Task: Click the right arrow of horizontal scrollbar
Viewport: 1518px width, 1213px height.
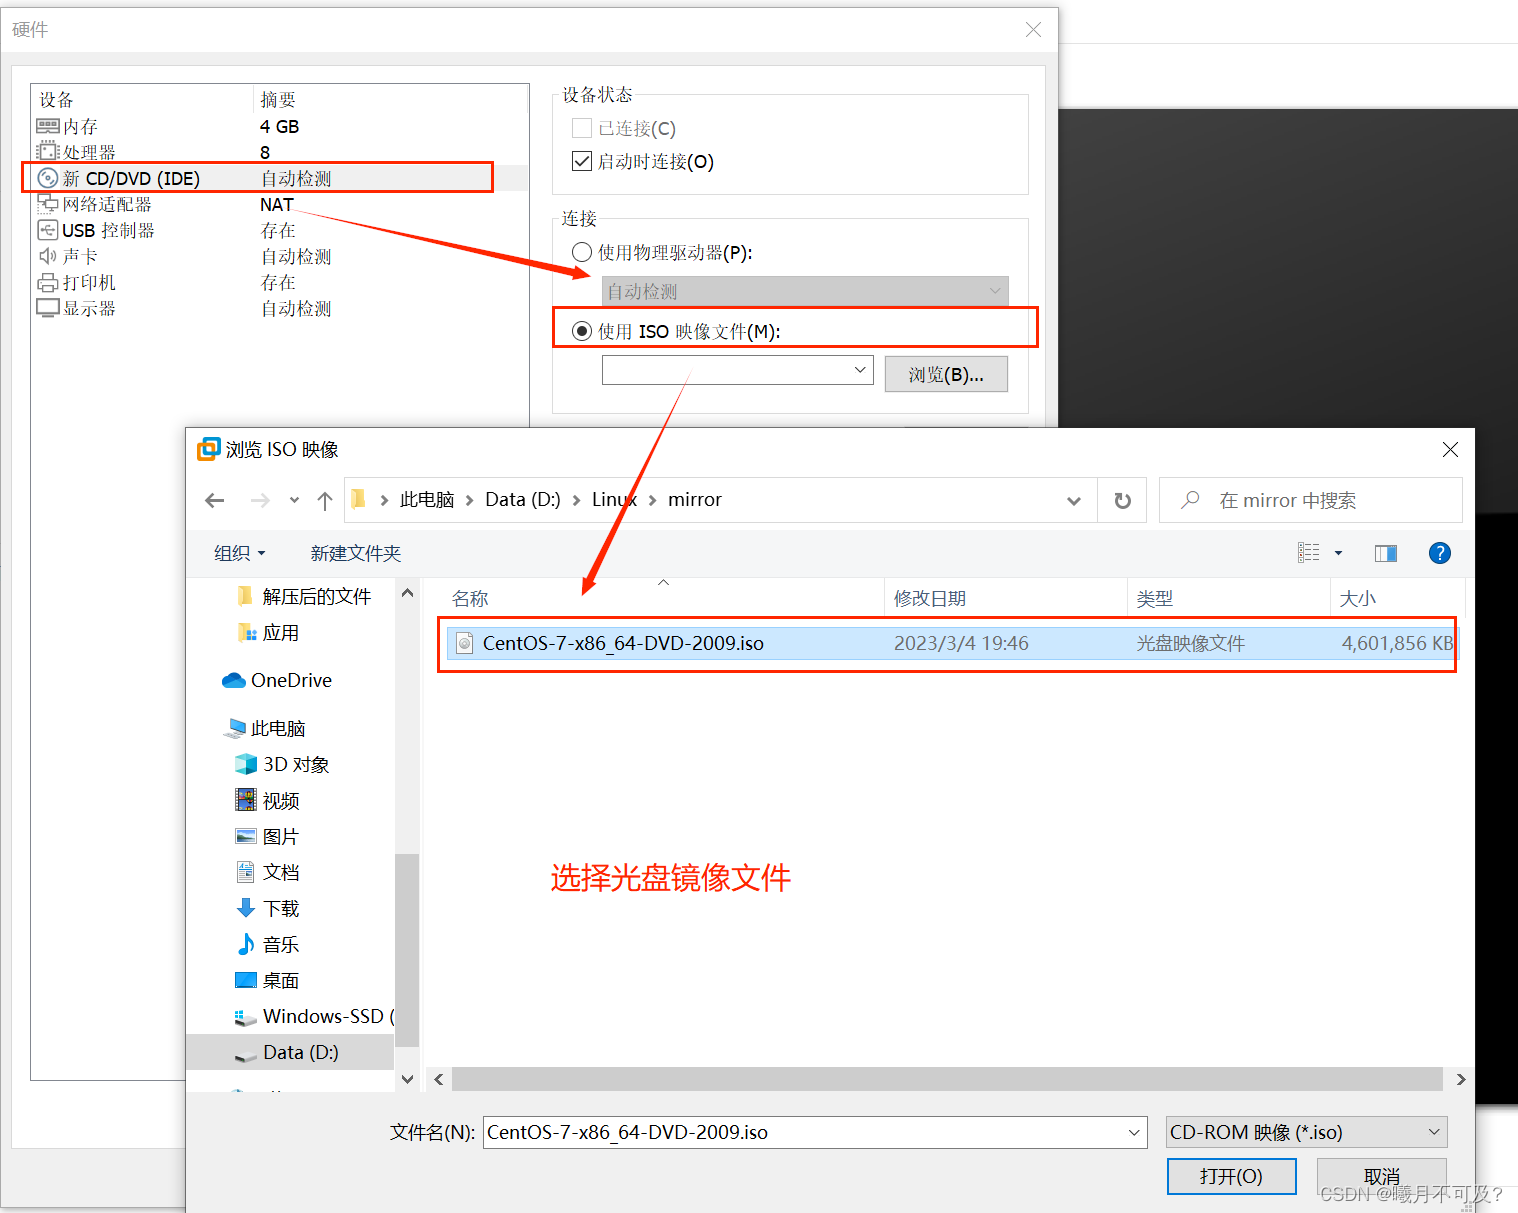Action: coord(1460,1079)
